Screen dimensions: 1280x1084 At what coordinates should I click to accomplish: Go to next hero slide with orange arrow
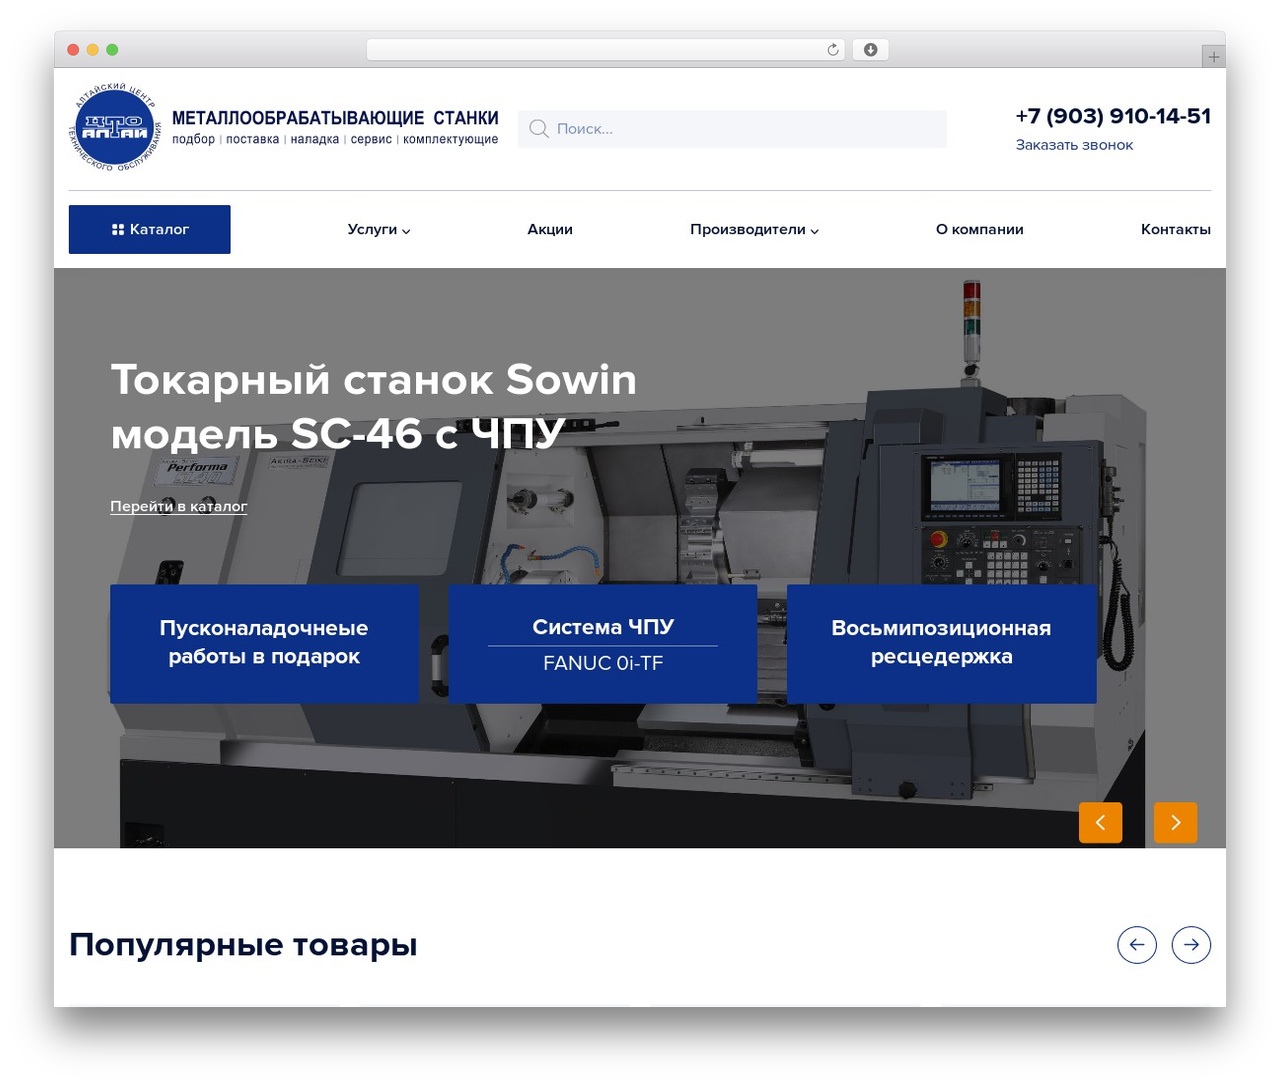coord(1175,823)
